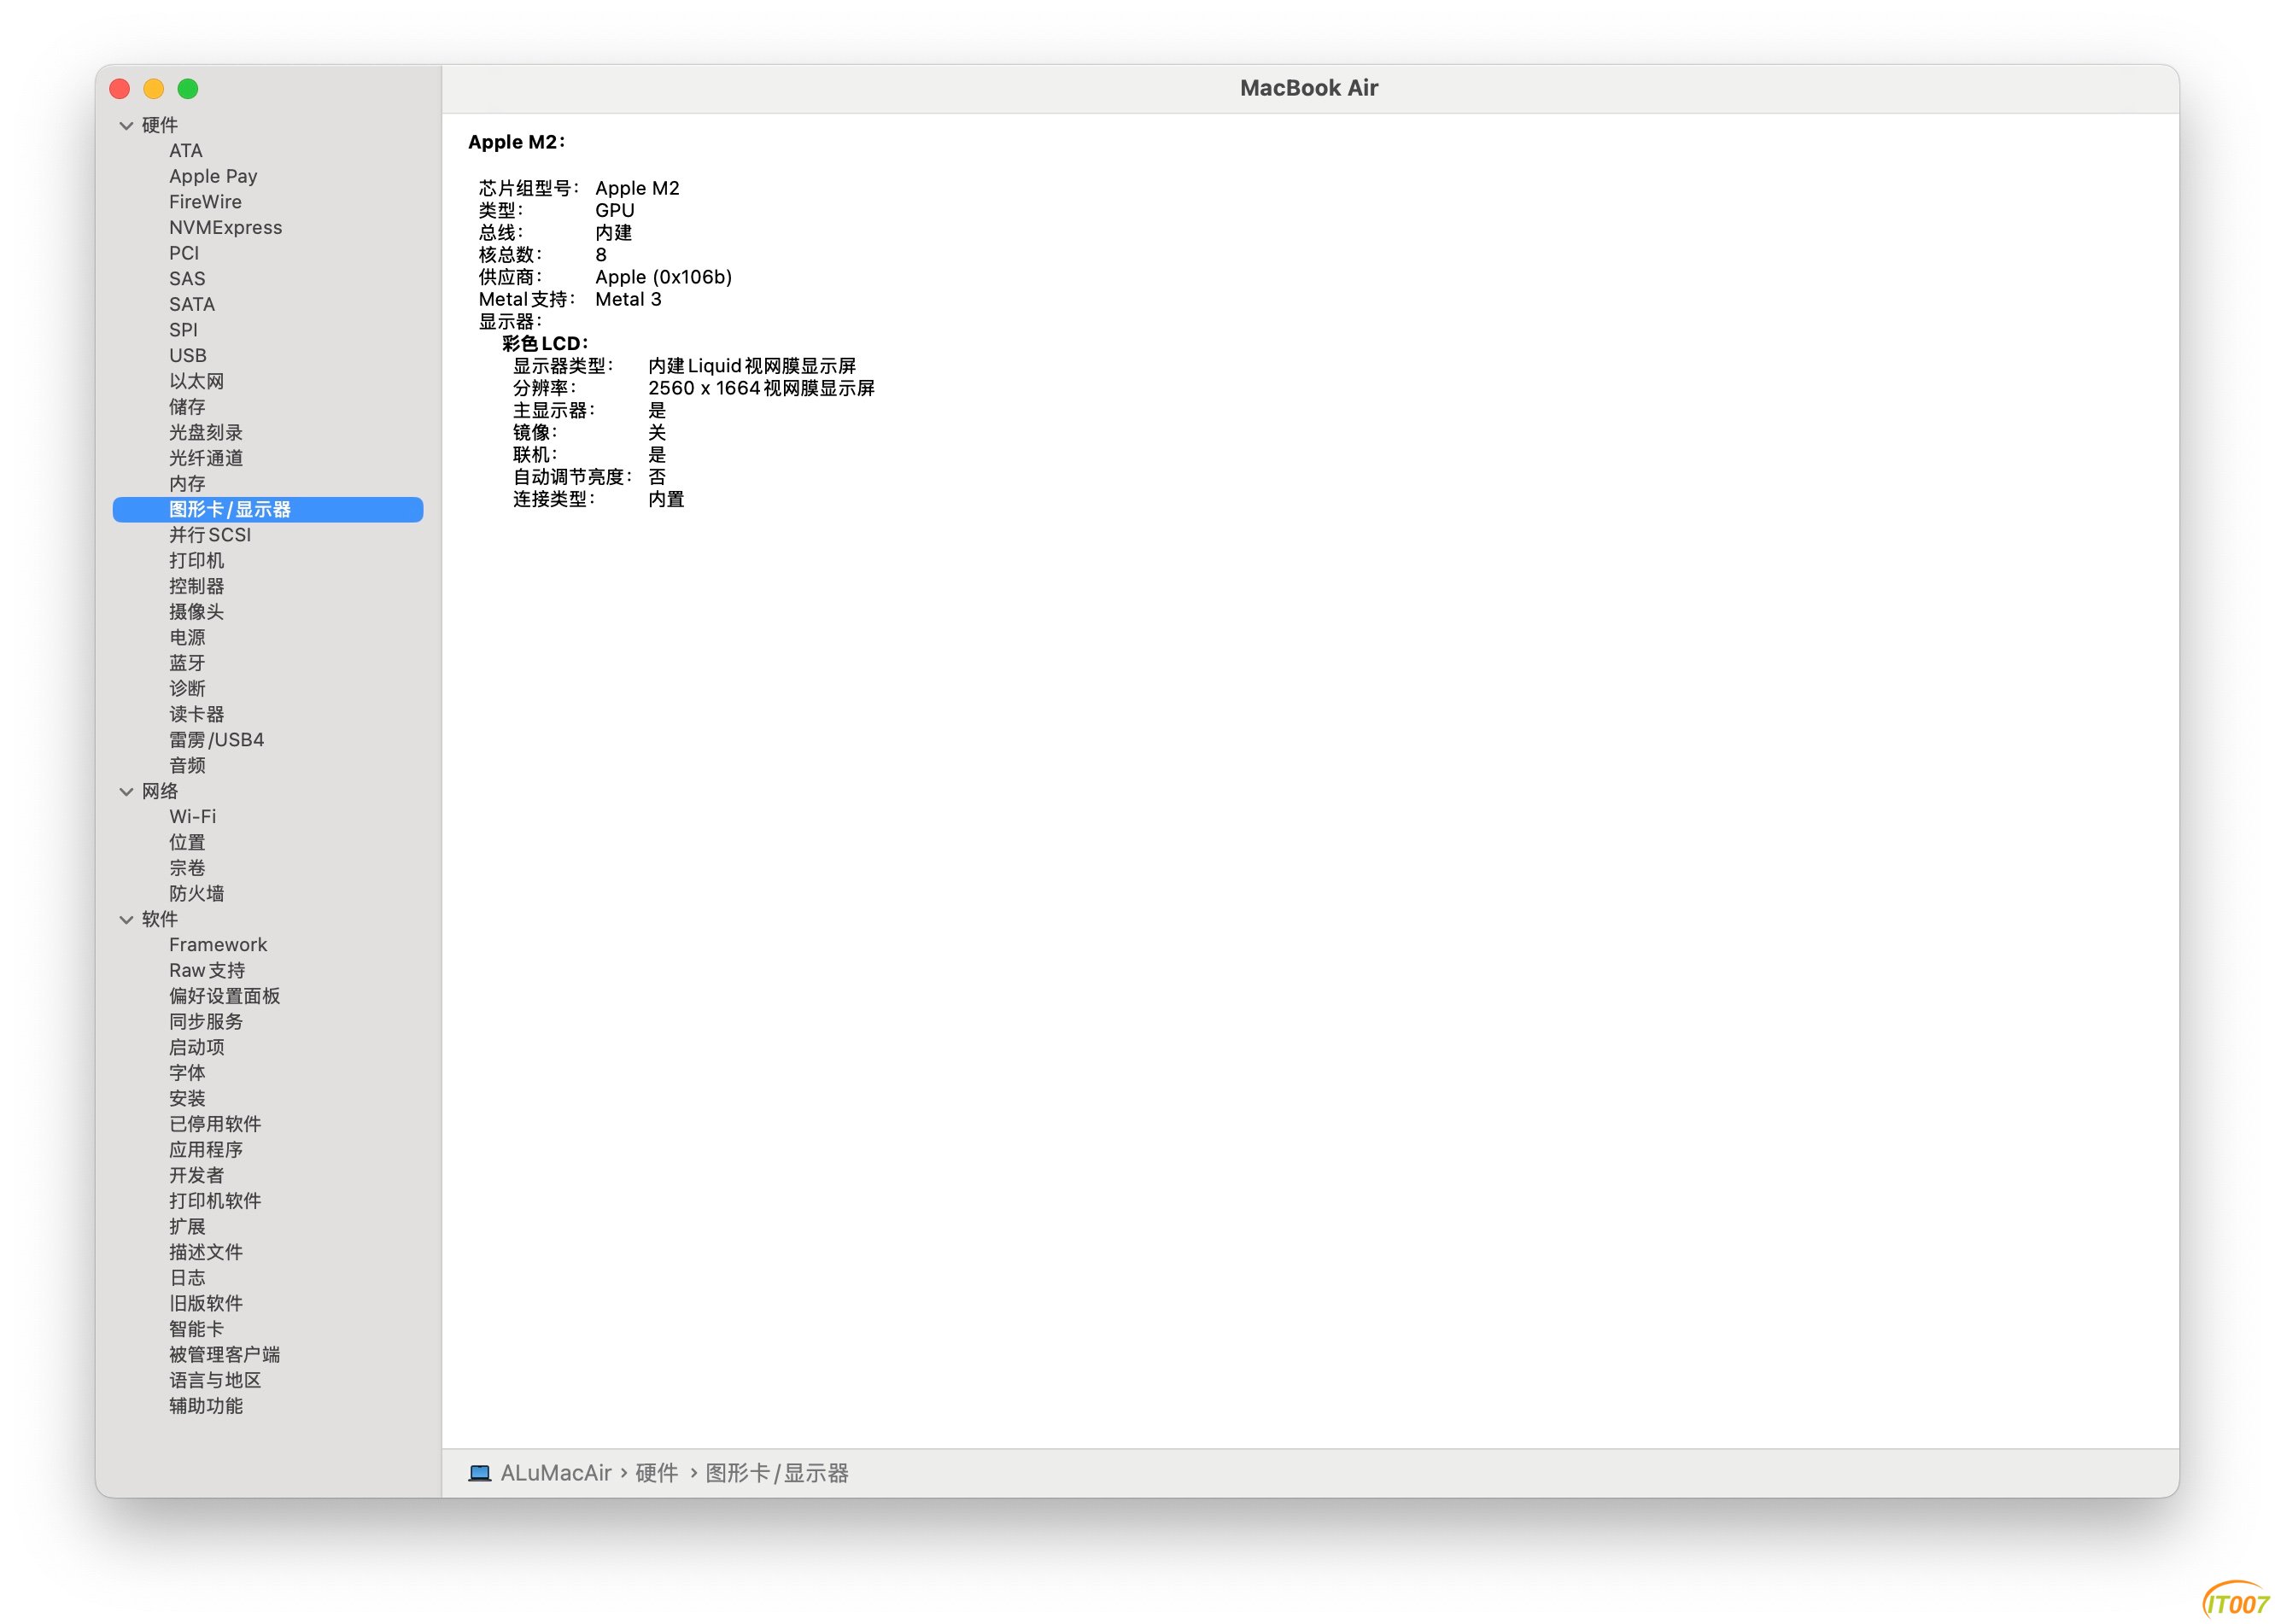The width and height of the screenshot is (2275, 1624).
Task: Open 辅助功能 entry
Action: tap(206, 1406)
